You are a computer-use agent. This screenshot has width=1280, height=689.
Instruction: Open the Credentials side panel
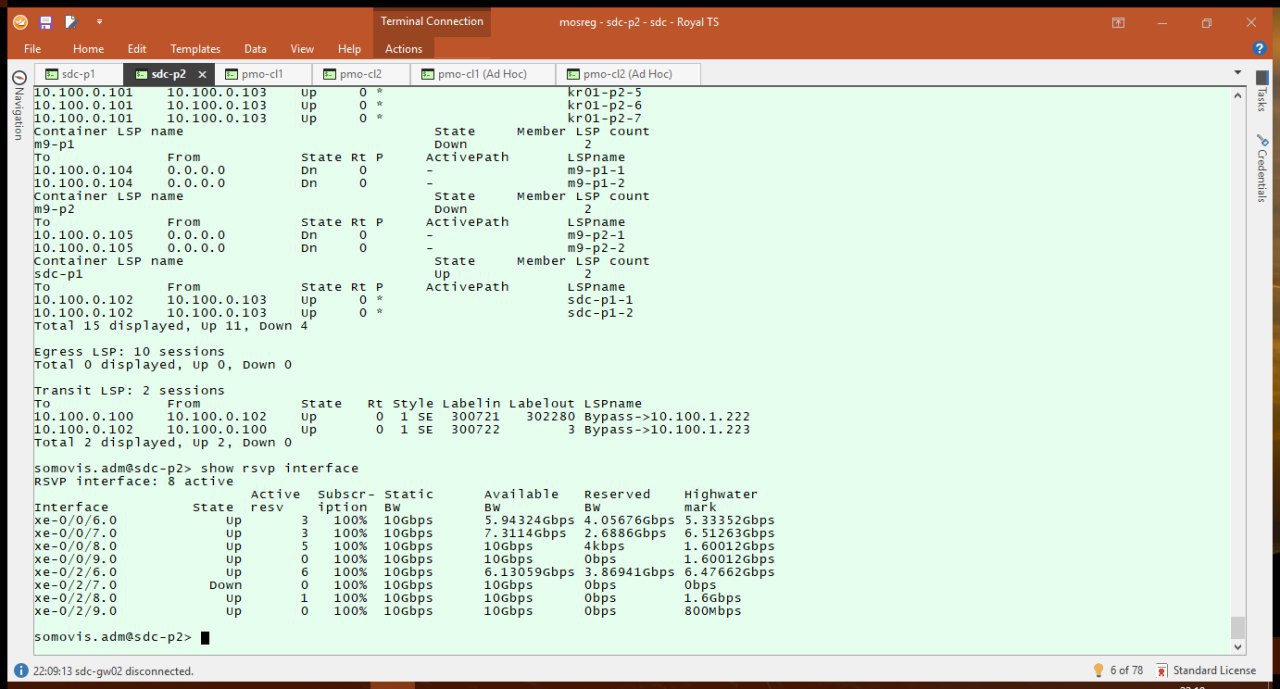[x=1262, y=170]
